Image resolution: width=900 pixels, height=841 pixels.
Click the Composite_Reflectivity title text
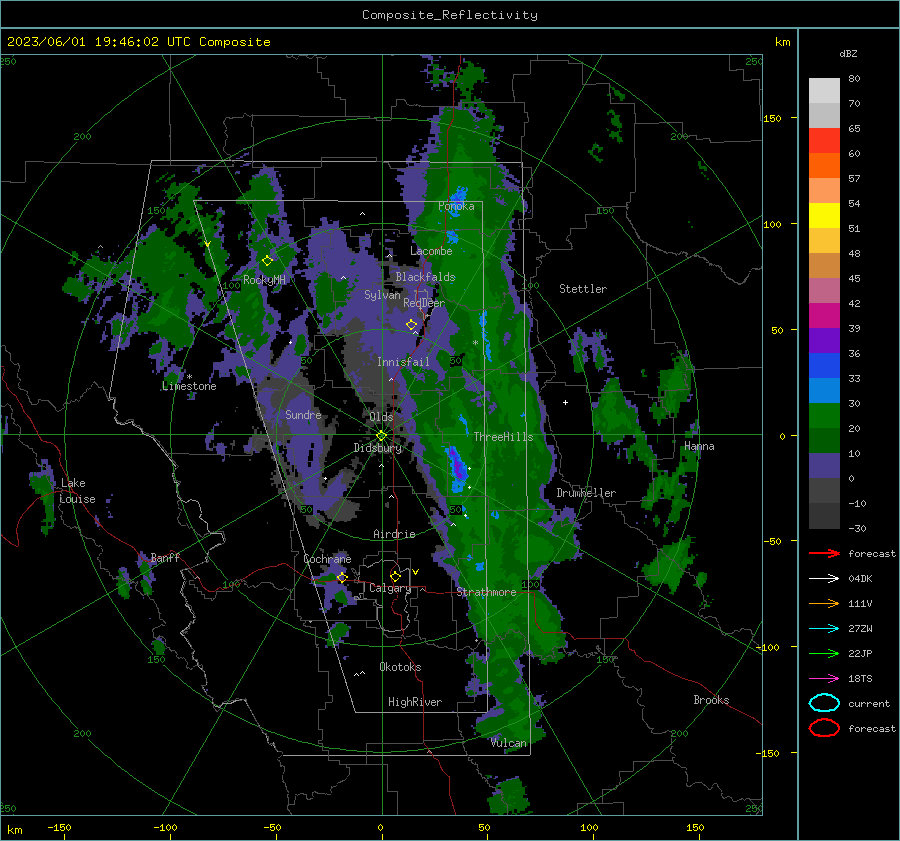pos(449,15)
